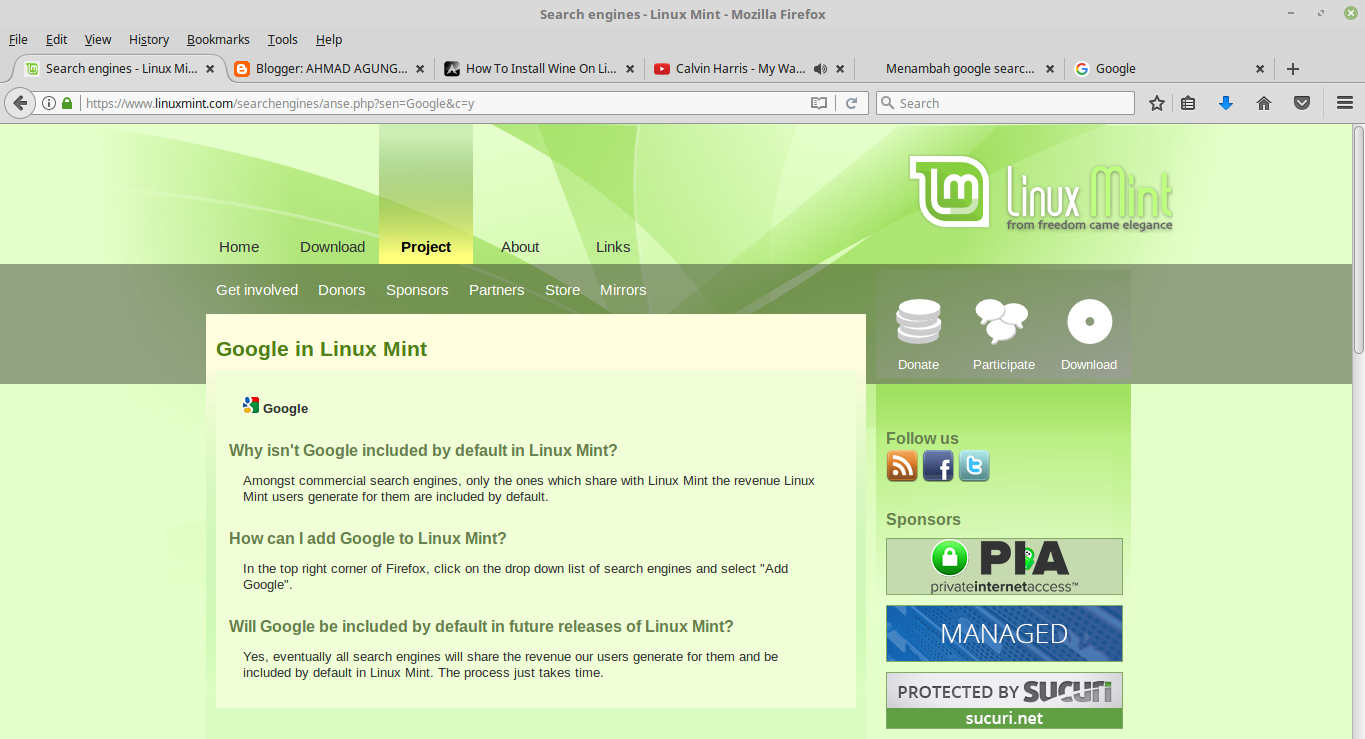Close the Calvin Harris YouTube tab
The height and width of the screenshot is (739, 1365).
(x=840, y=69)
